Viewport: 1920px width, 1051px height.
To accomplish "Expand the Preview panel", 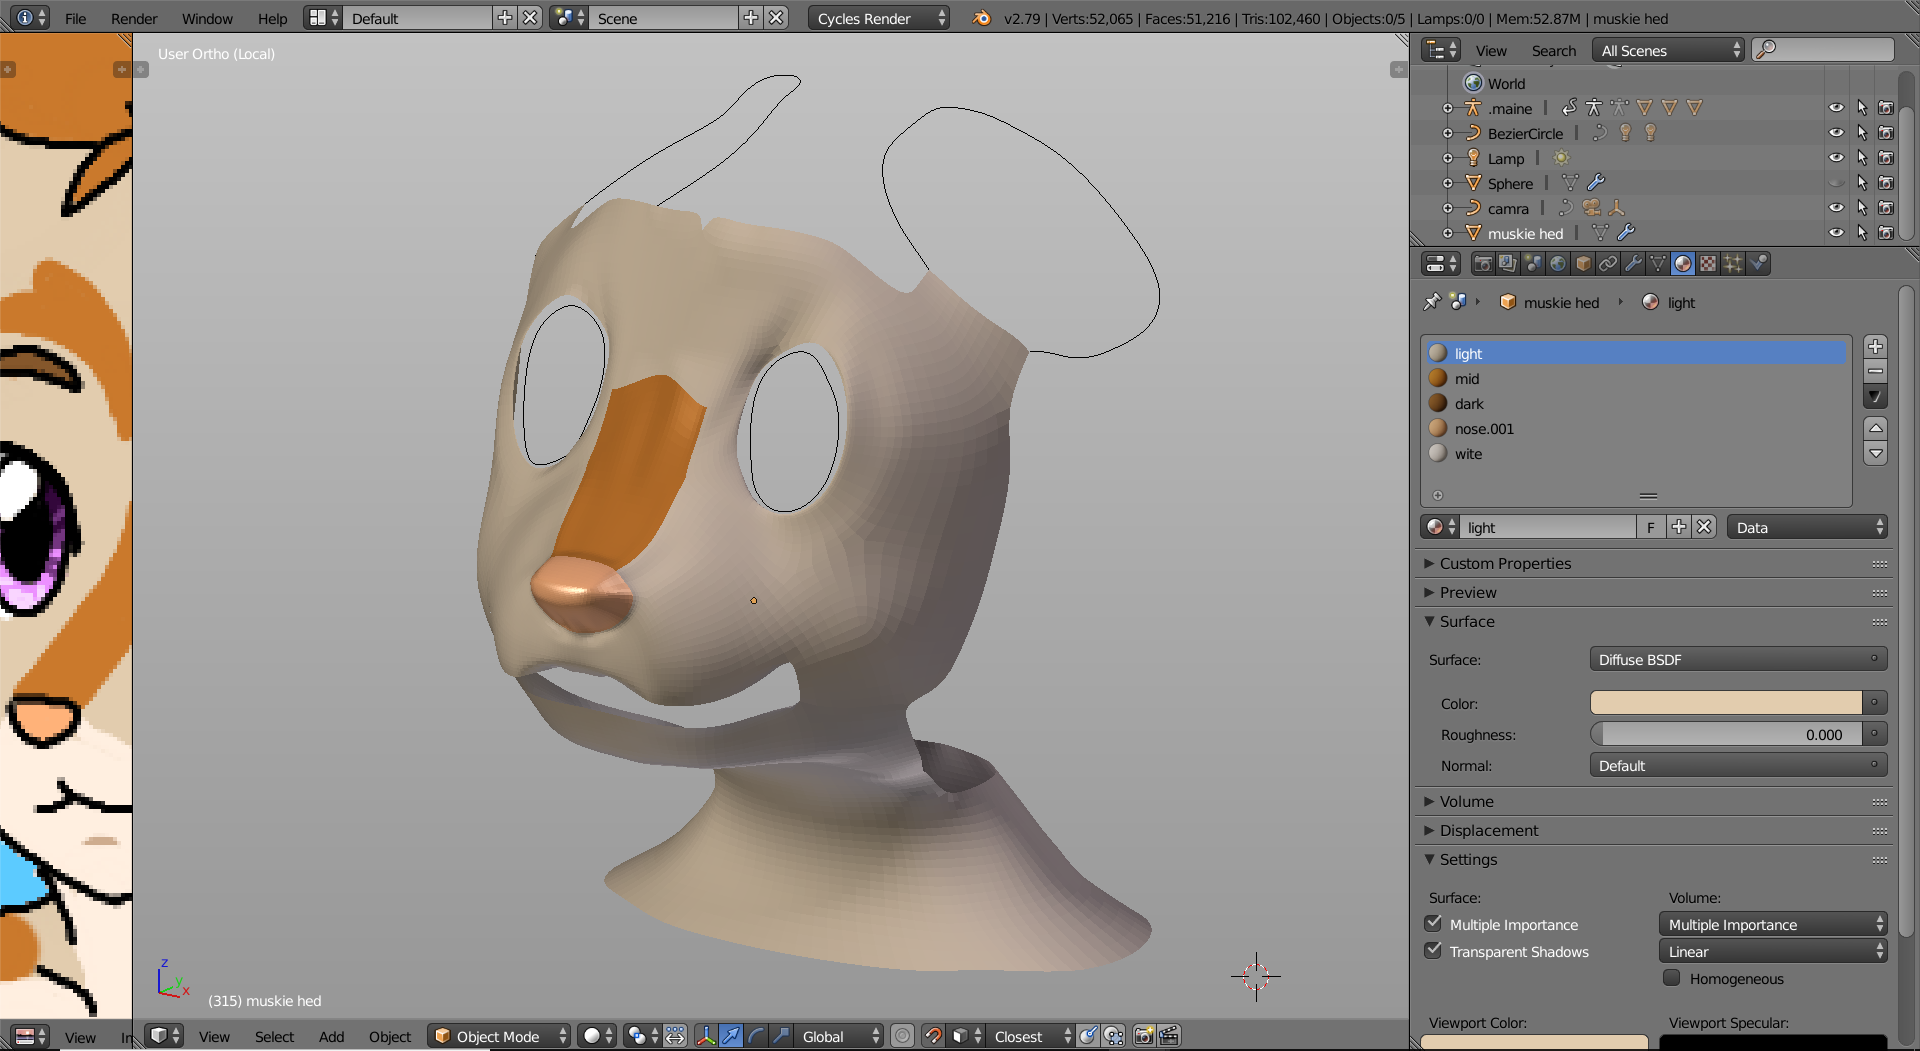I will 1467,593.
